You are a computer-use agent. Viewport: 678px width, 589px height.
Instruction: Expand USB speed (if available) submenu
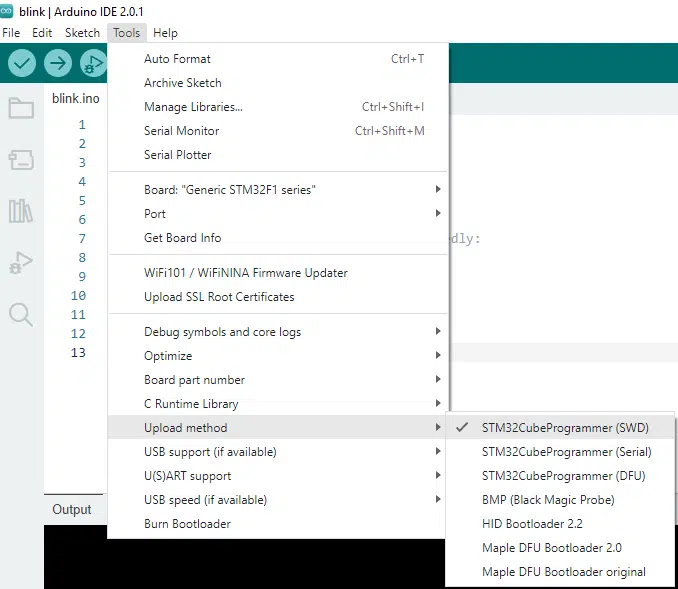(x=278, y=500)
